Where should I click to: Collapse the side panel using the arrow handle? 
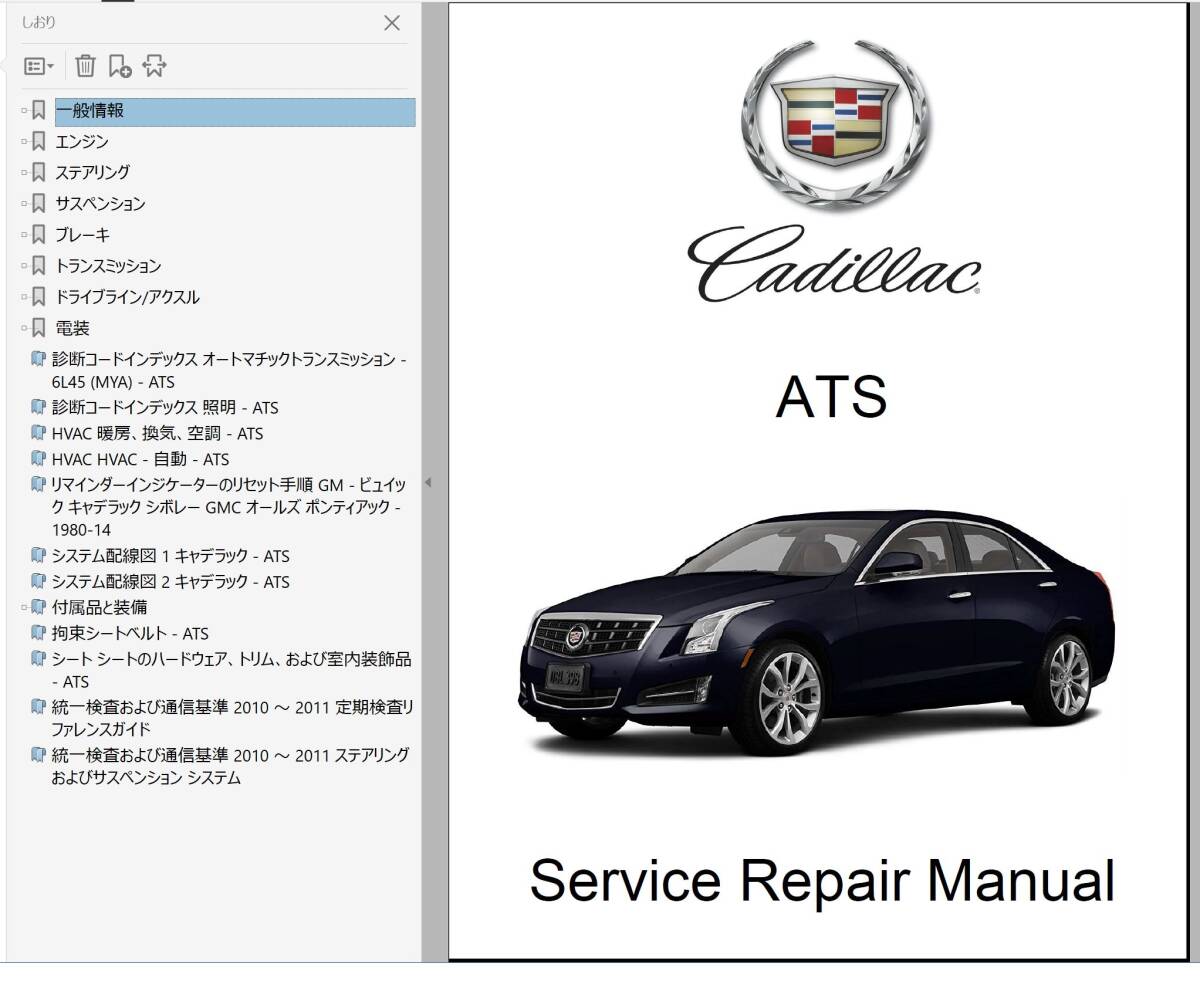pos(428,483)
